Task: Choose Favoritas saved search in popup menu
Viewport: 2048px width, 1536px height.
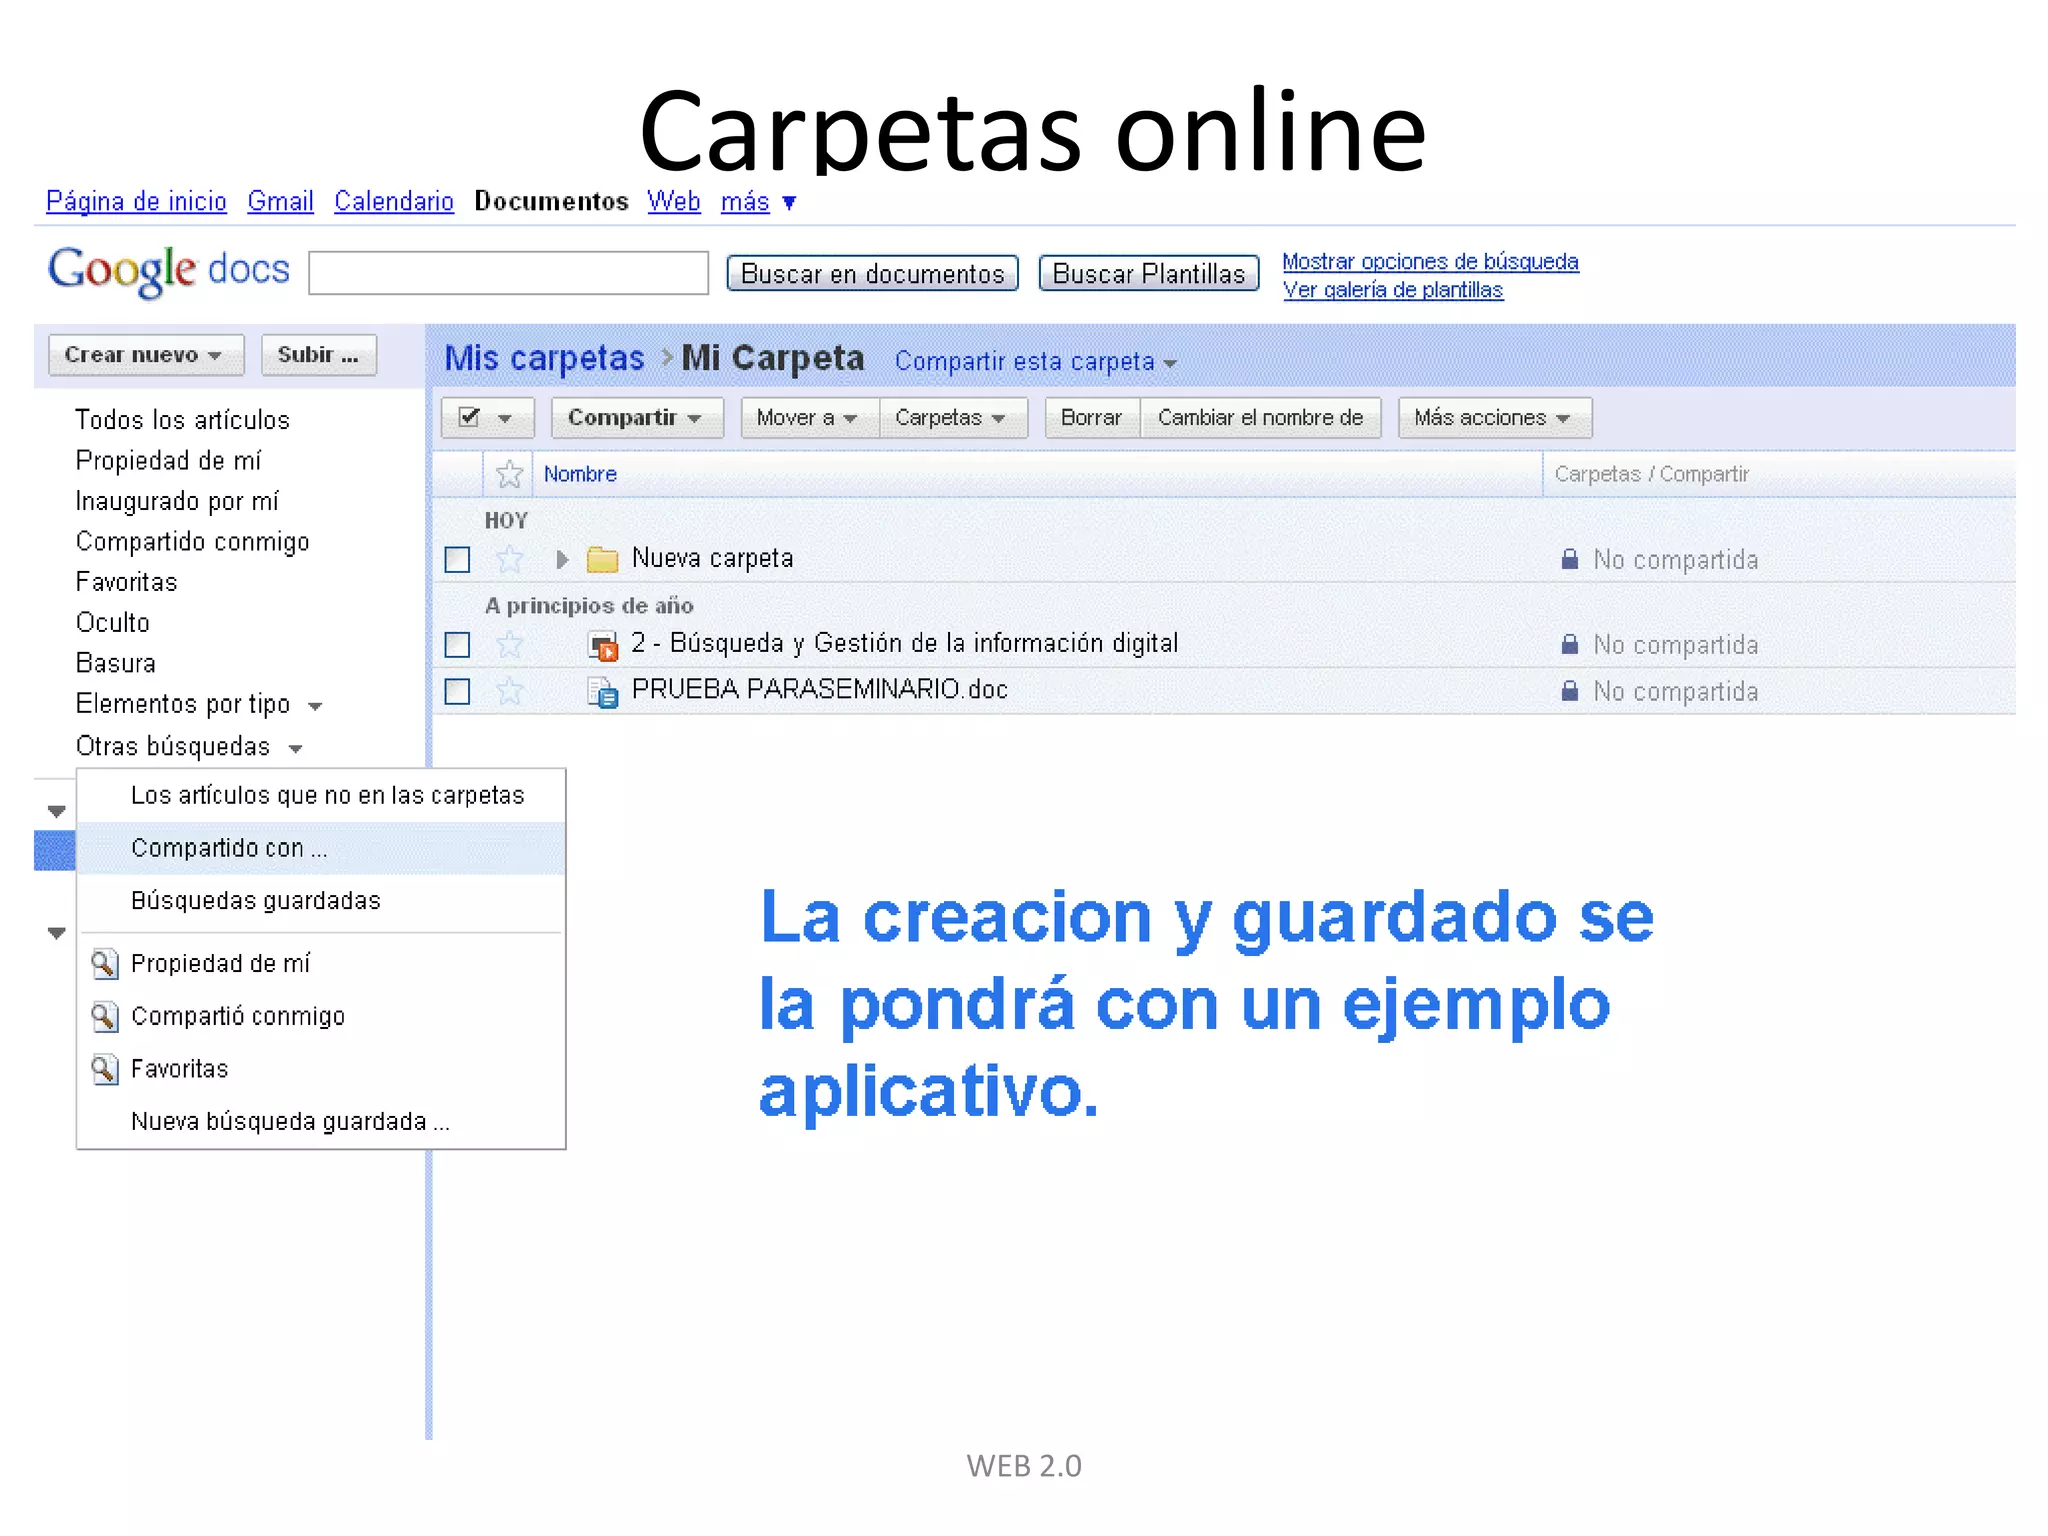Action: (322, 1070)
